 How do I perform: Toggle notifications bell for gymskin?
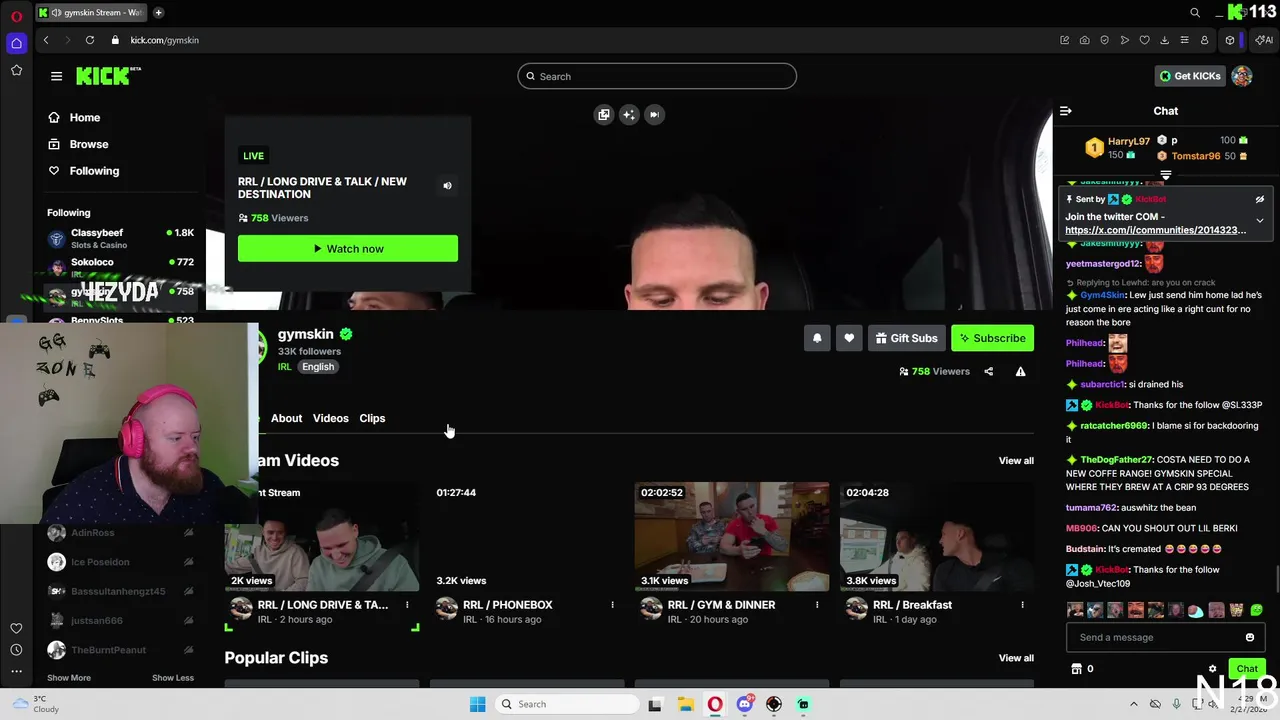(817, 338)
